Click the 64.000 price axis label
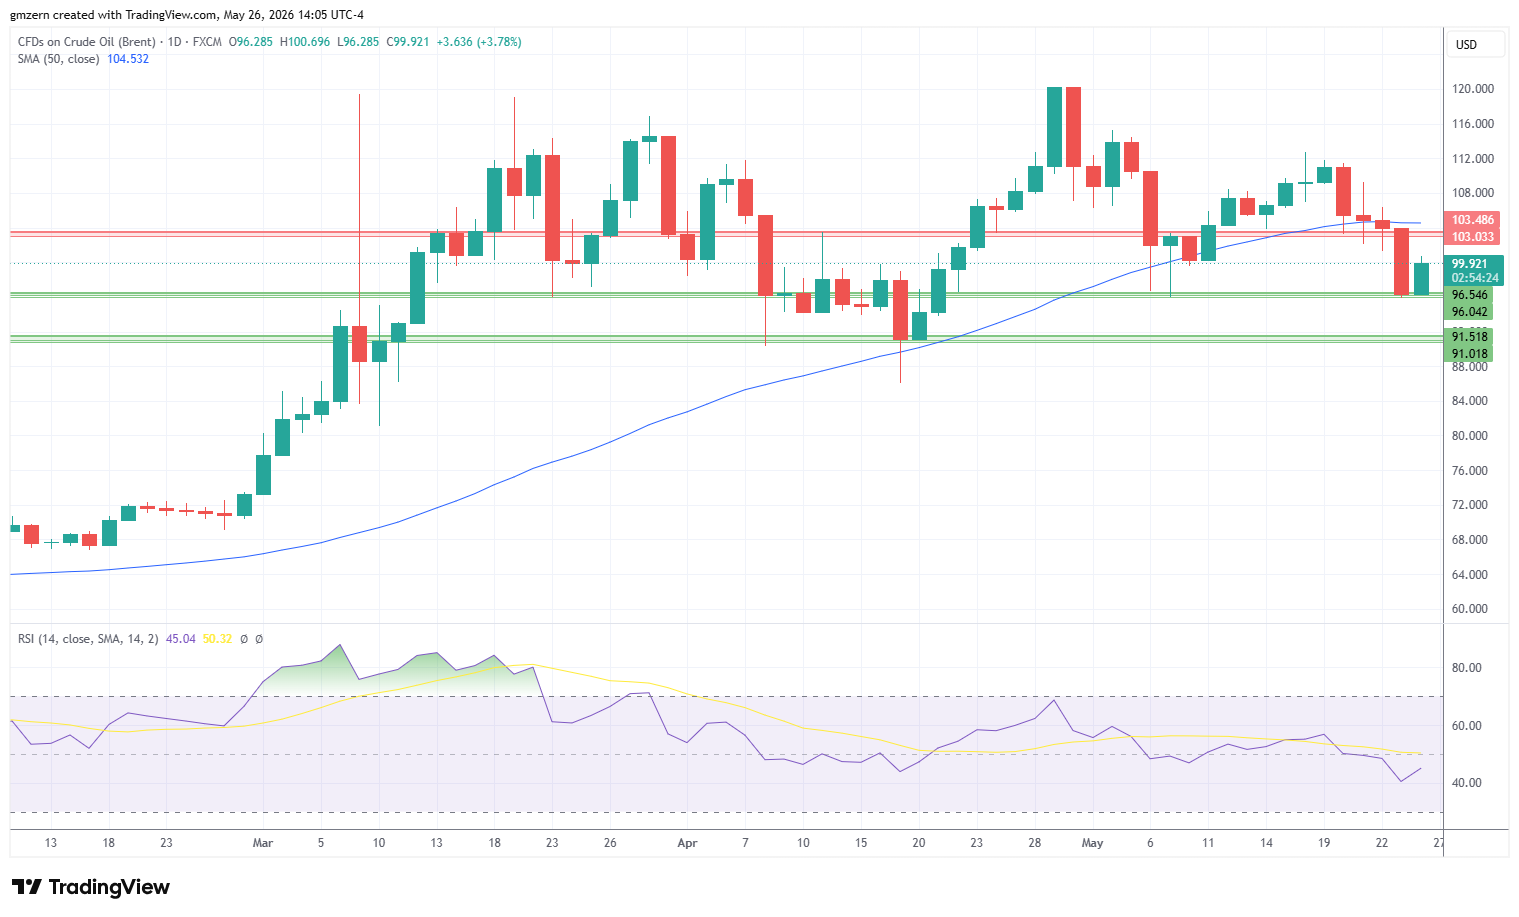This screenshot has height=917, width=1519. [1470, 575]
